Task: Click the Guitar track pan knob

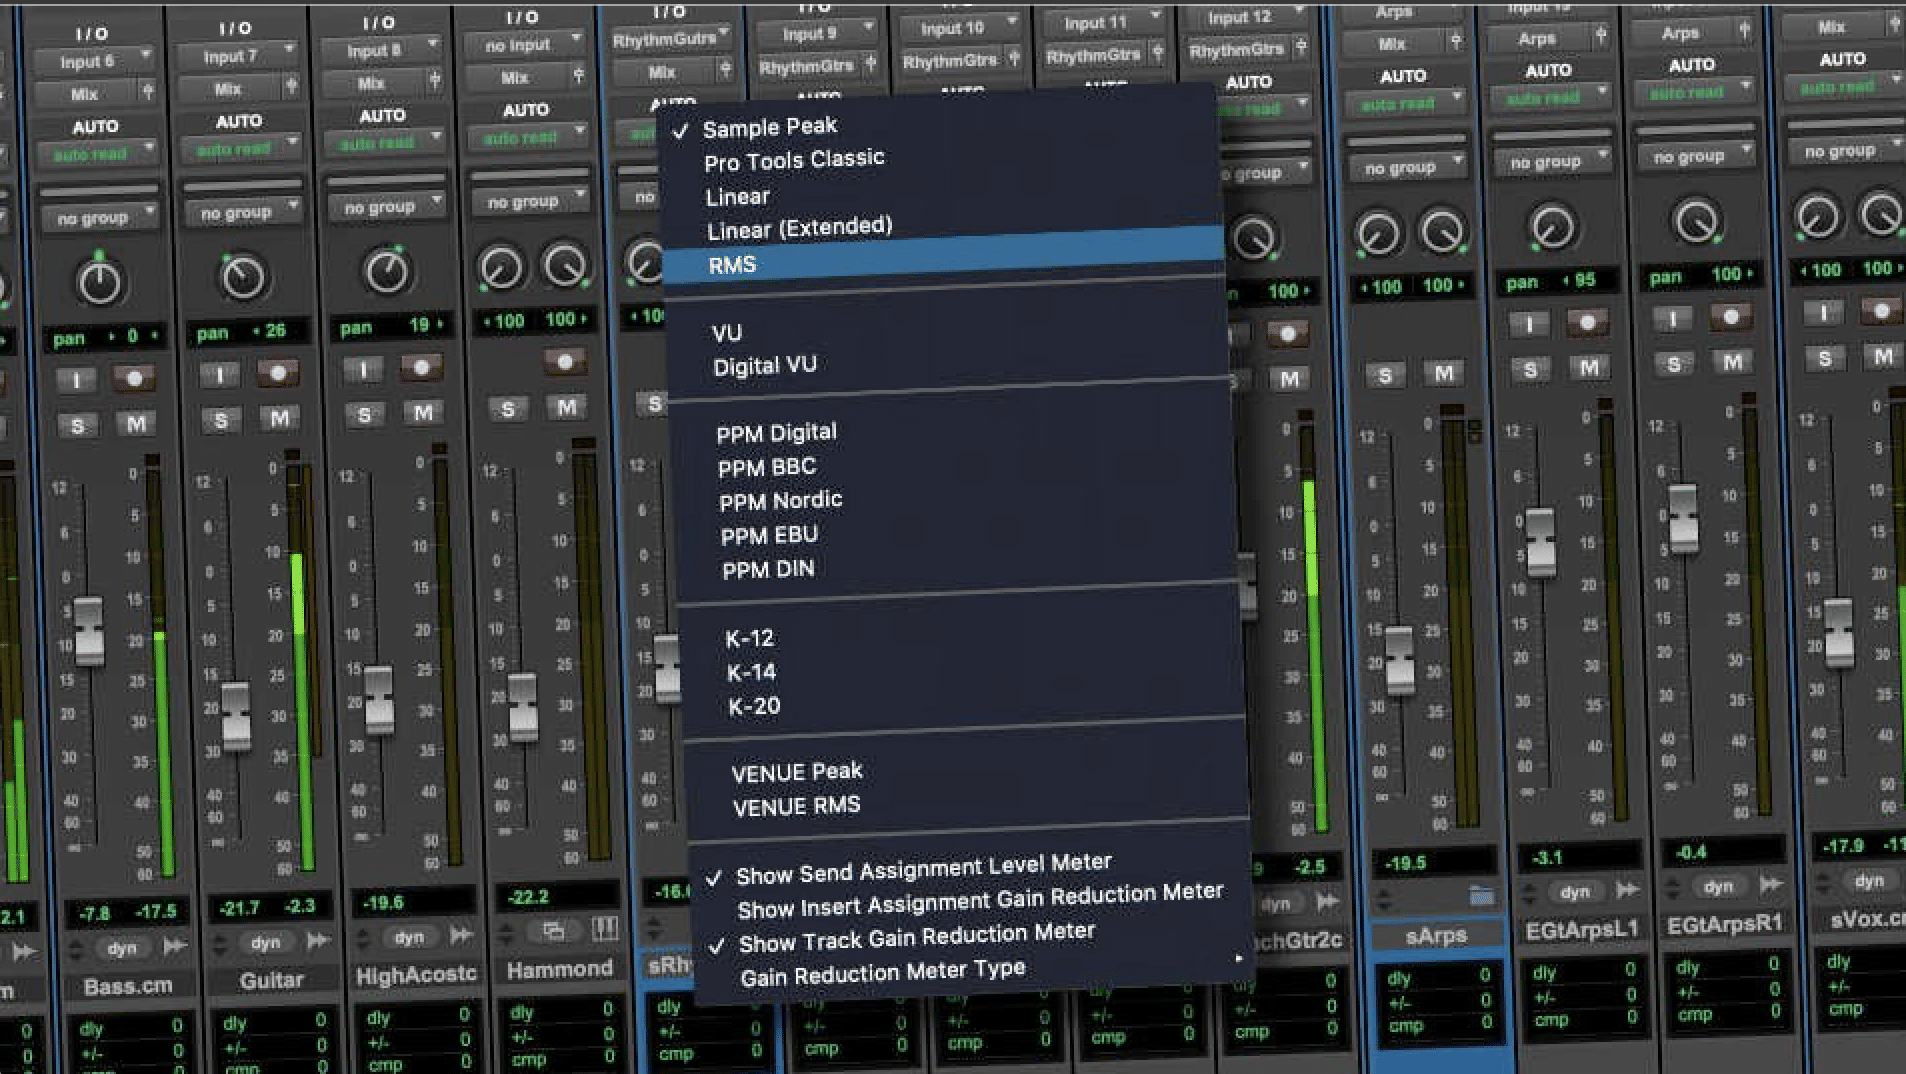Action: [243, 277]
